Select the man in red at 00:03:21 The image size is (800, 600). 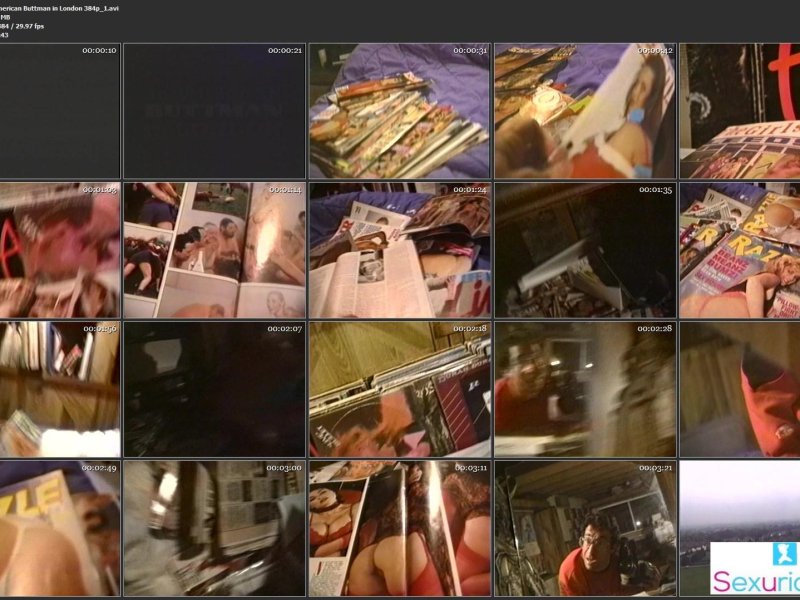[585, 529]
